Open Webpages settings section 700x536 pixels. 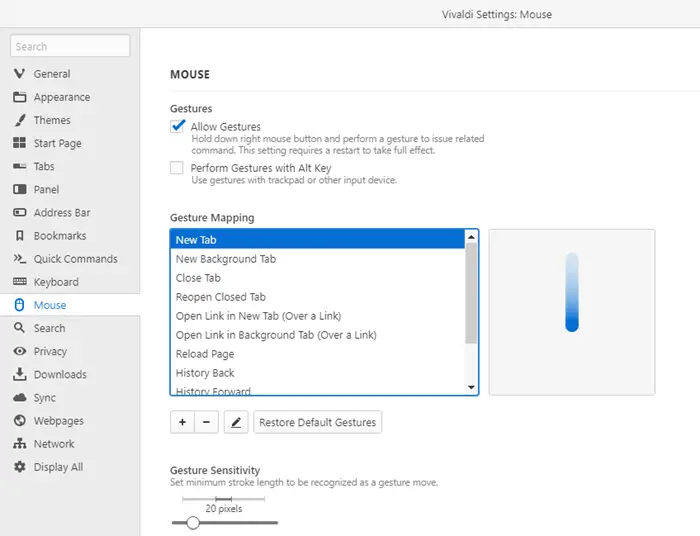58,421
